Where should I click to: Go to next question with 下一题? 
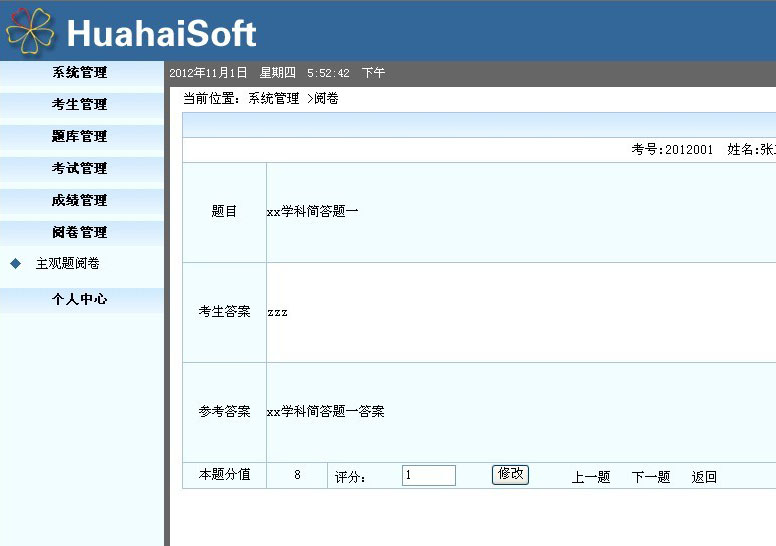651,477
